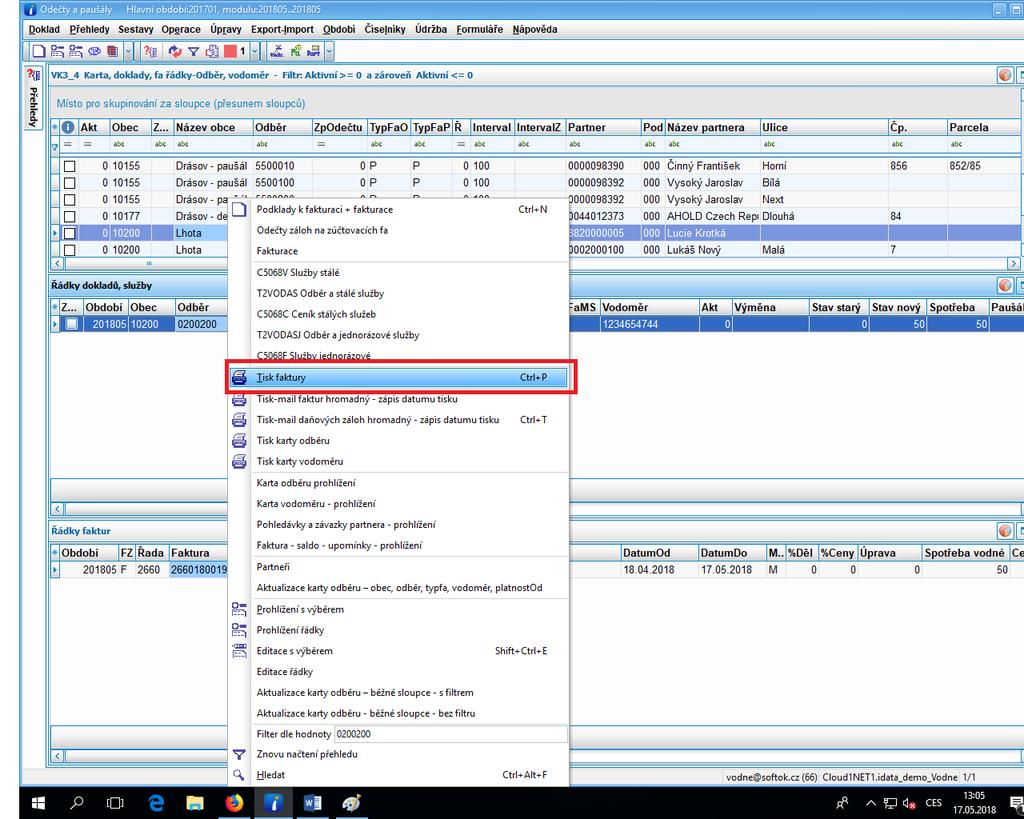
Task: Click the question-mark list icon in the toolbar
Action: coord(150,51)
